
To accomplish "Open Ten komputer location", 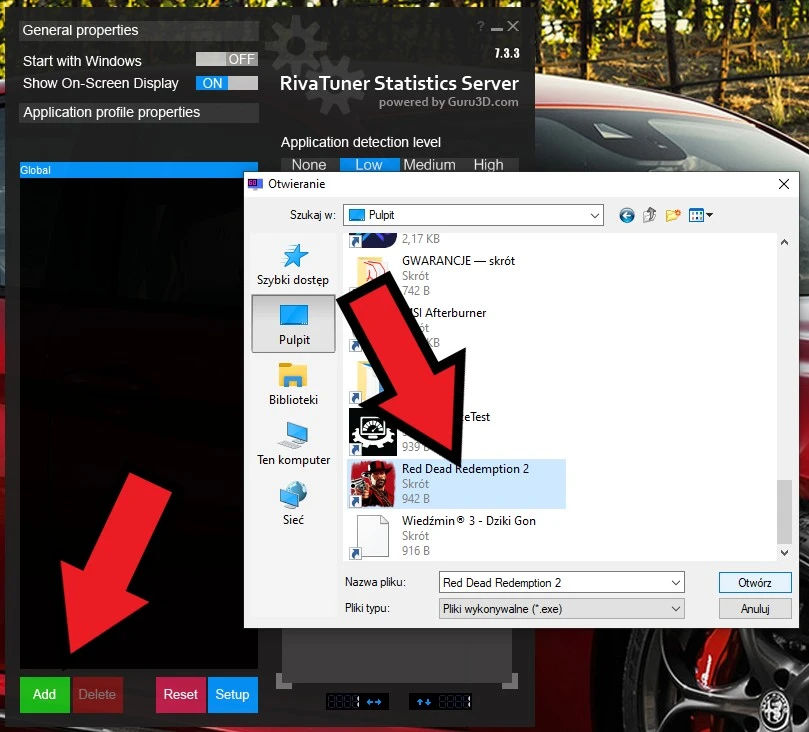I will (293, 444).
